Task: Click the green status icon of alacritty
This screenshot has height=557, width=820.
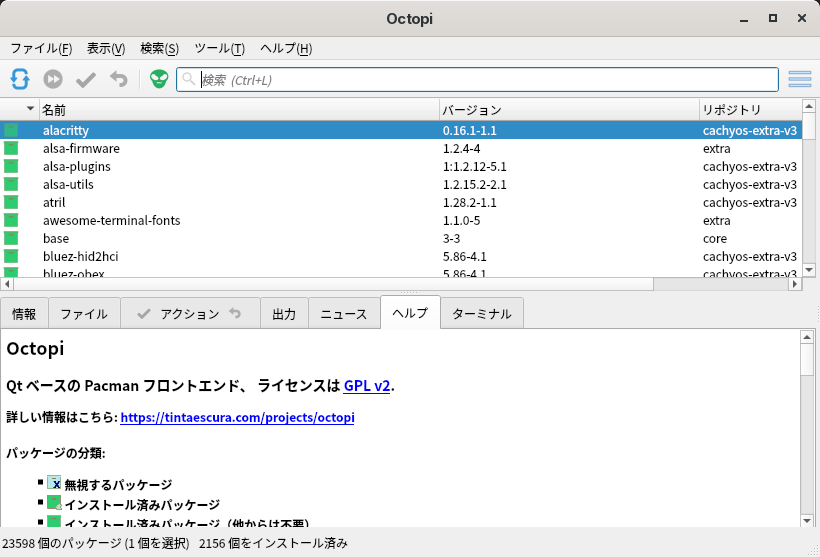Action: tap(11, 130)
